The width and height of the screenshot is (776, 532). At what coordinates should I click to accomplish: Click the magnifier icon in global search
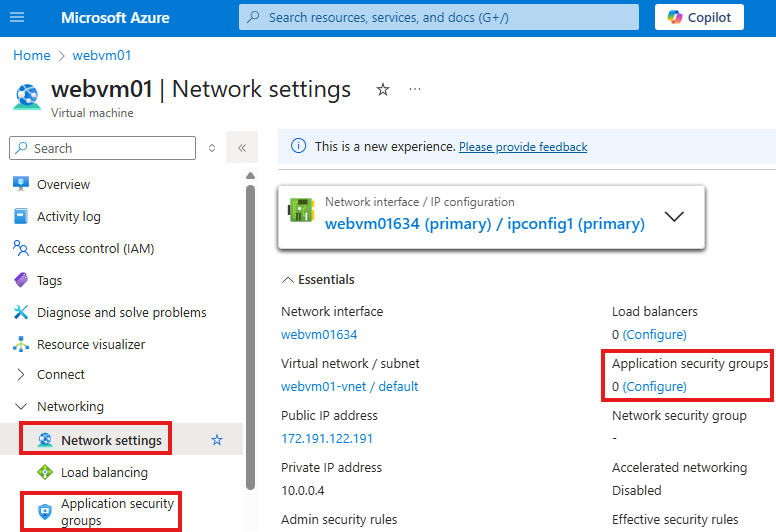coord(253,17)
